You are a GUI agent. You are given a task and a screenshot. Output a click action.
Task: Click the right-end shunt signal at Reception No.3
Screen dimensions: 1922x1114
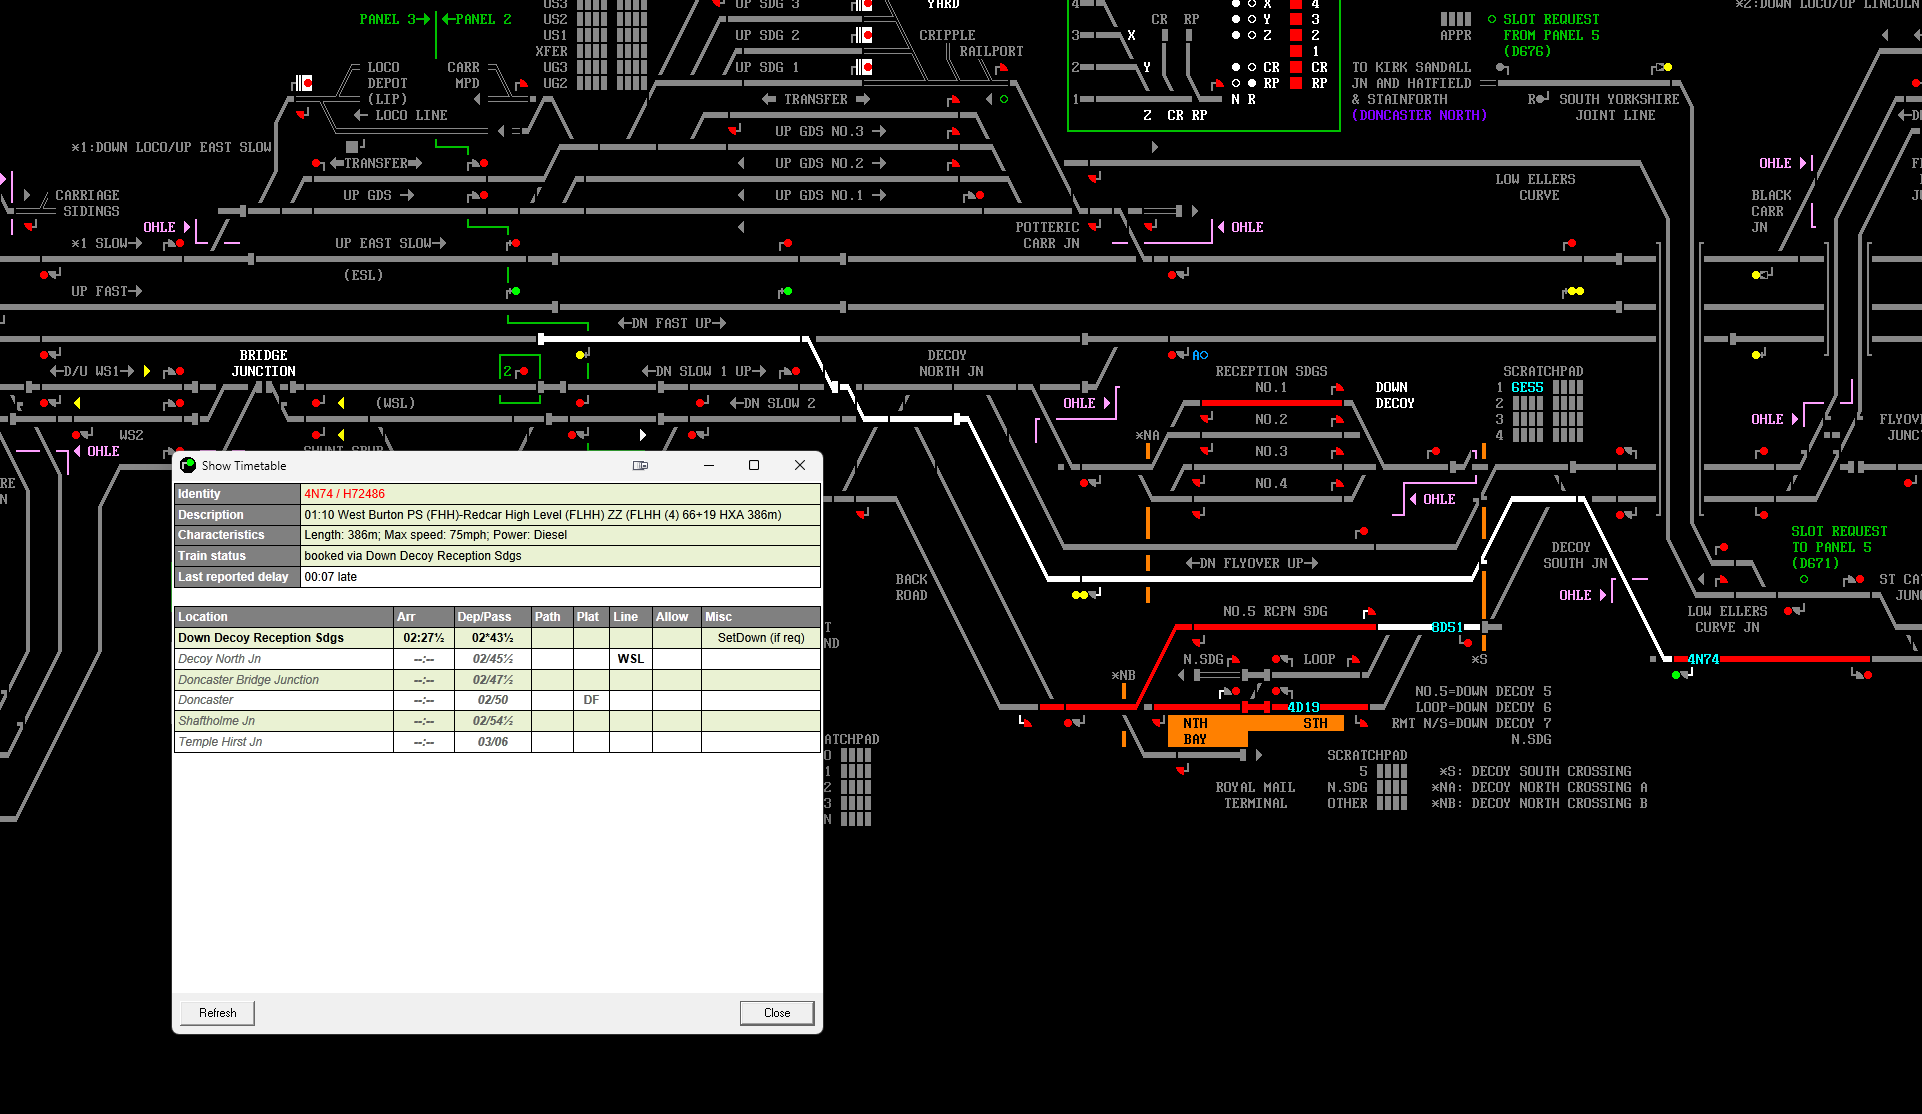1338,452
